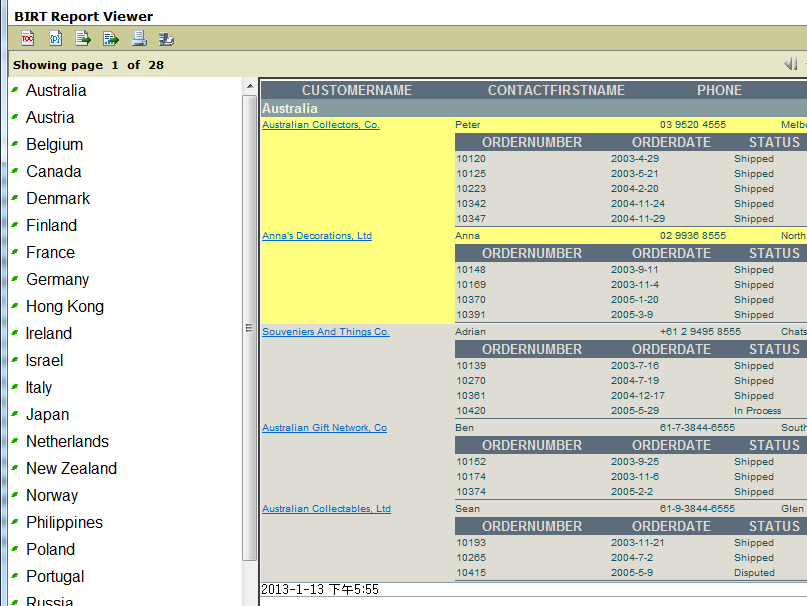
Task: Select Philippines in the TOC list
Action: pyautogui.click(x=64, y=523)
